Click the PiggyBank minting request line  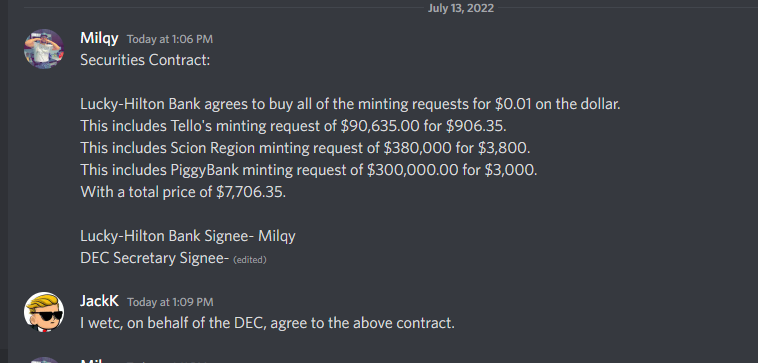308,170
